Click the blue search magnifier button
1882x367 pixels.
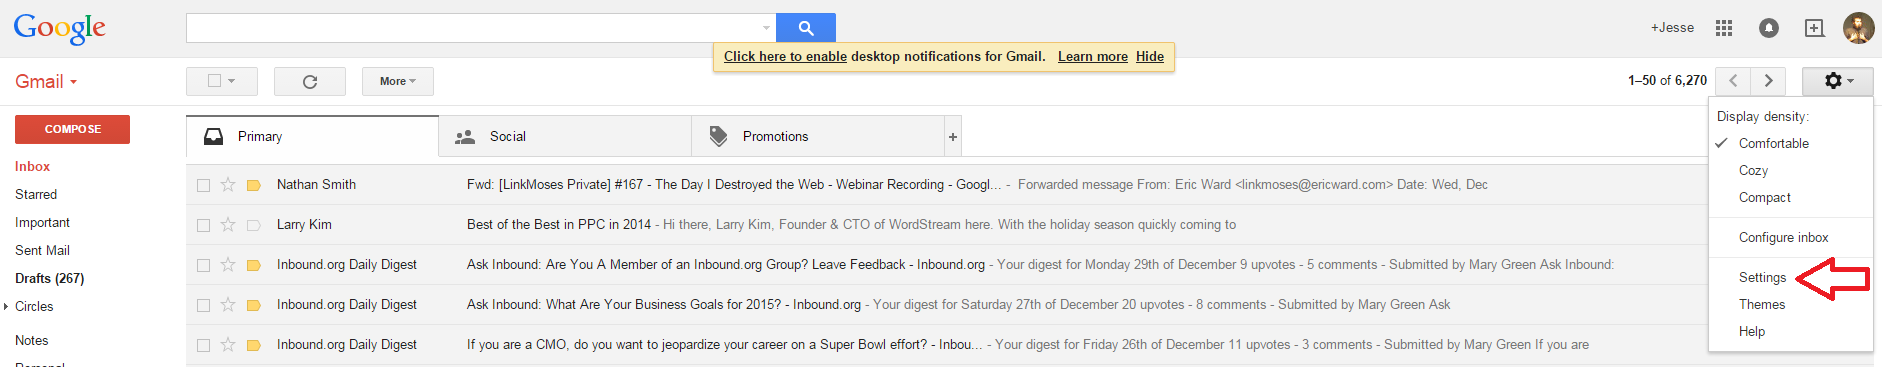[x=805, y=28]
